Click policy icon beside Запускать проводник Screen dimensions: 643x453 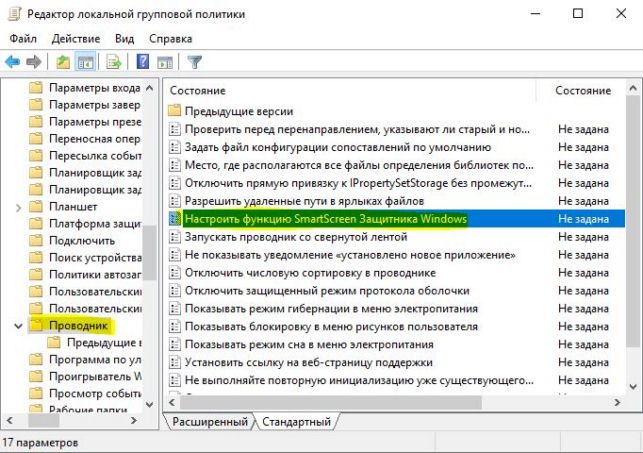point(175,237)
